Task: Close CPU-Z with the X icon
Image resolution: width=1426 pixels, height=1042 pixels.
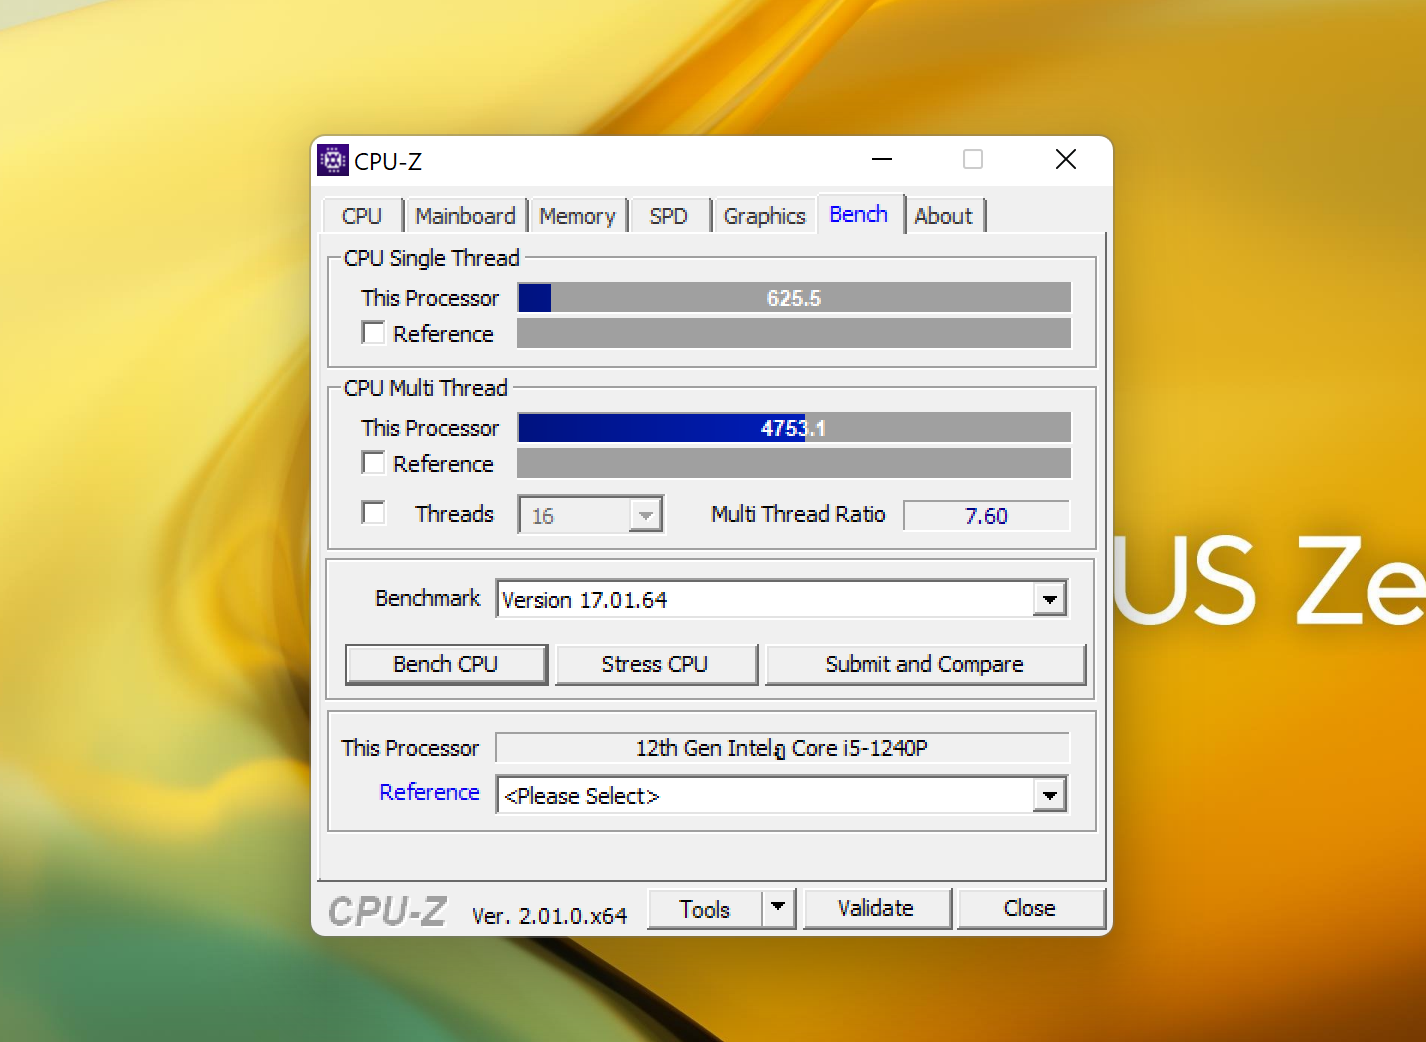Action: point(1066,160)
